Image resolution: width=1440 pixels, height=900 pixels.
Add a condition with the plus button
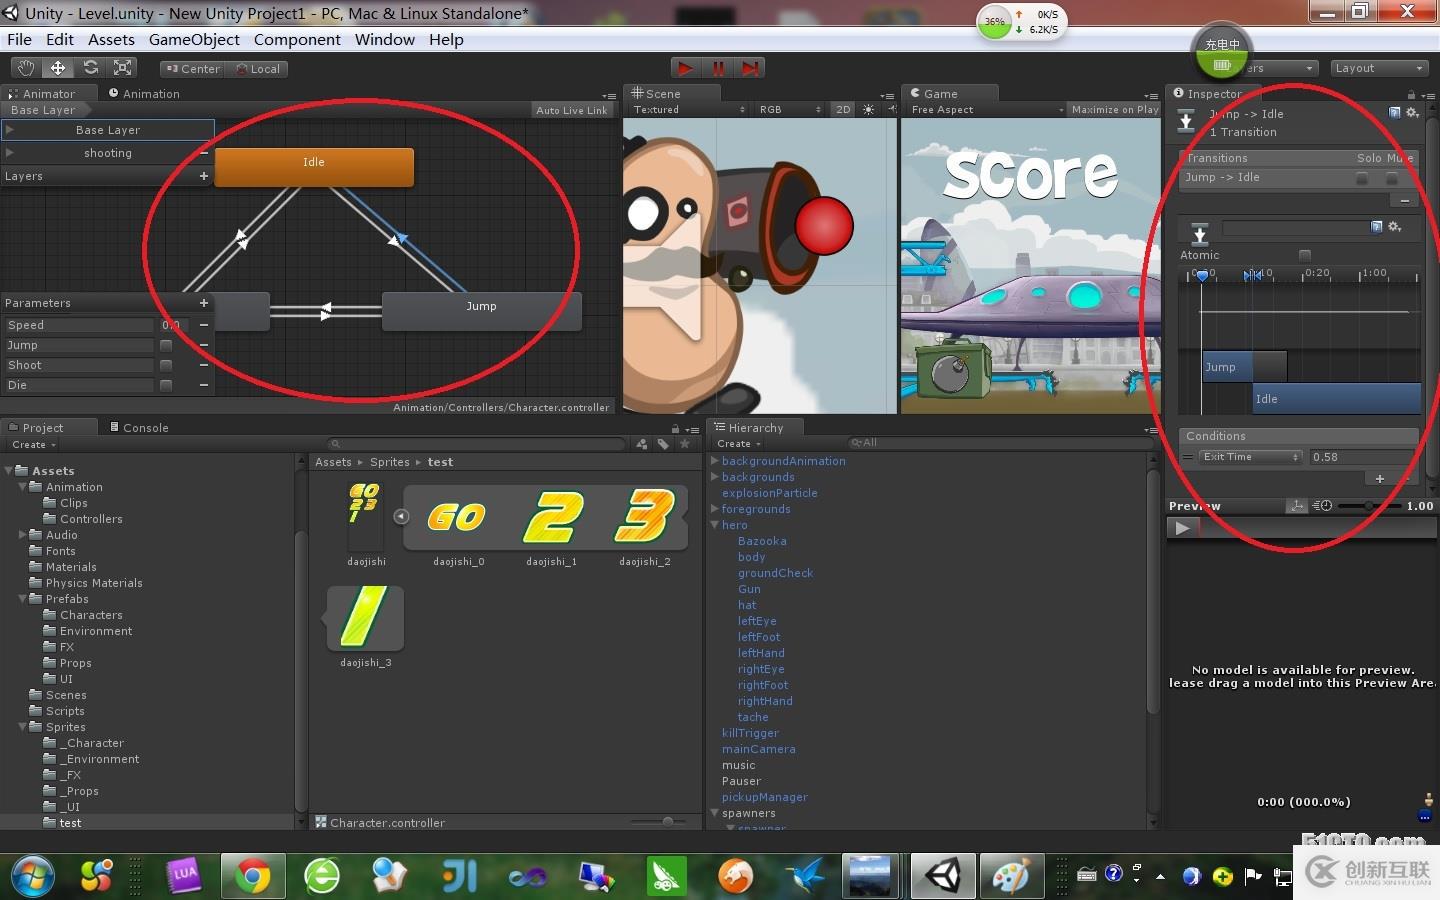click(x=1380, y=479)
